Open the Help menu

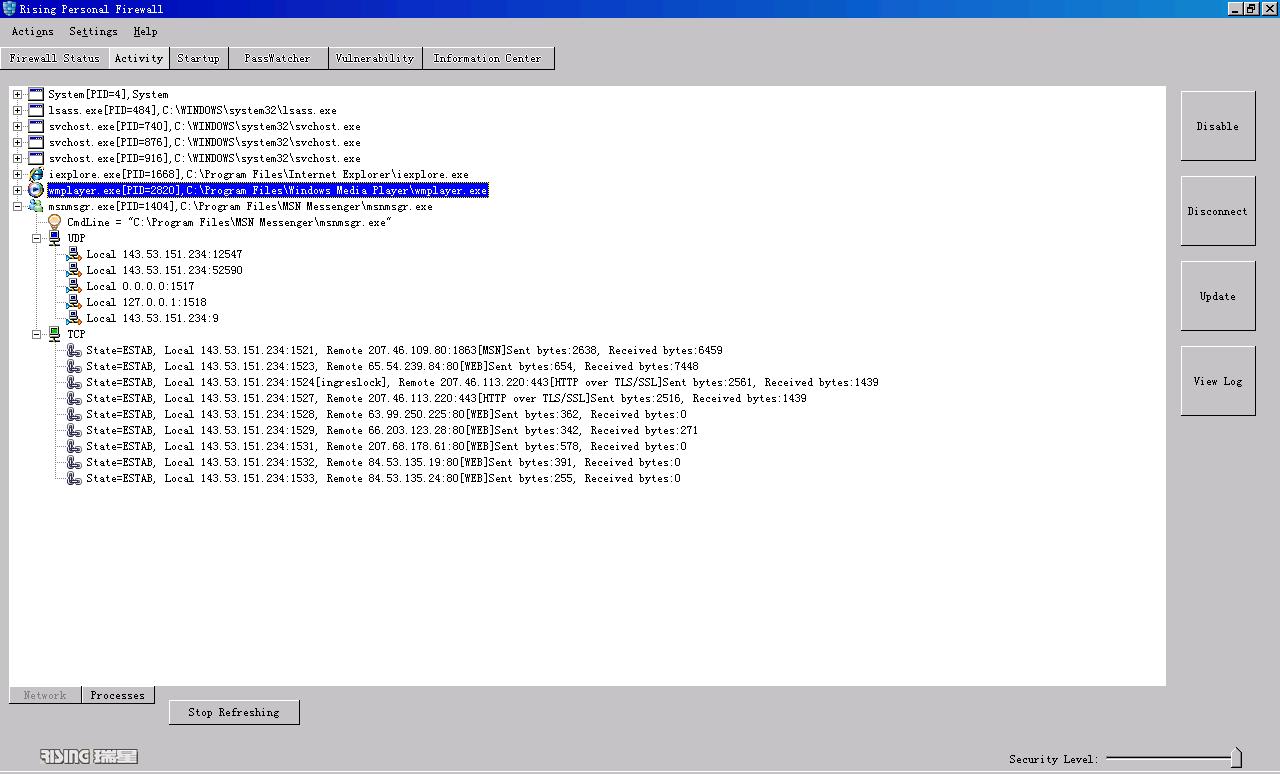[x=145, y=32]
